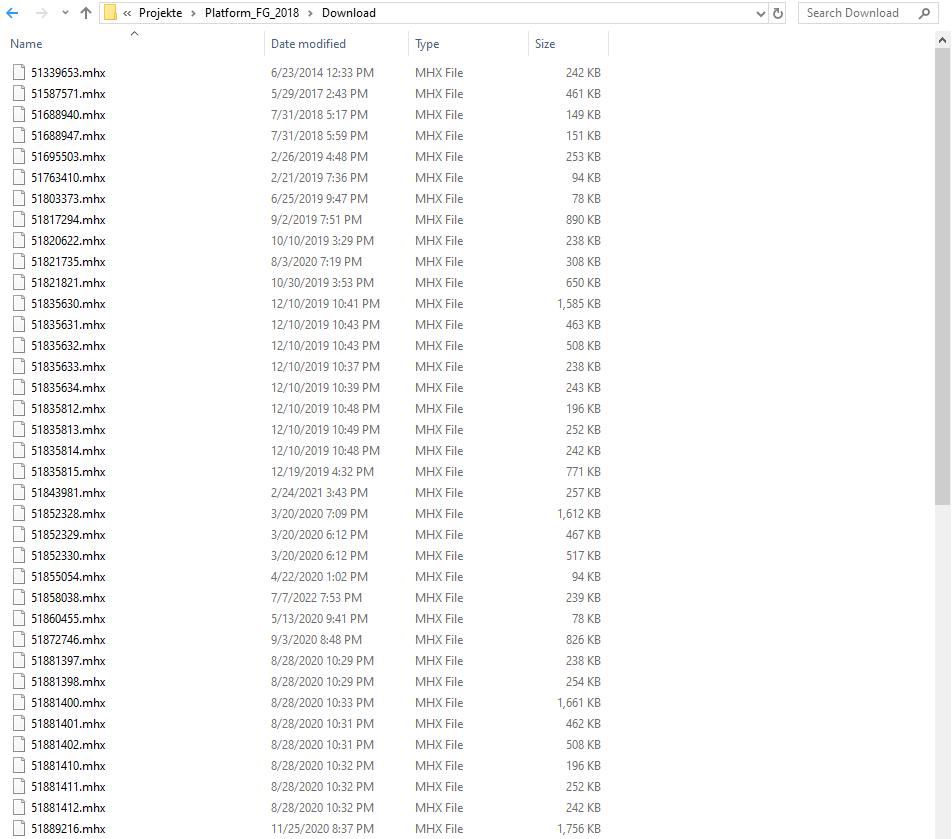This screenshot has width=952, height=839.
Task: Click the Forward navigation arrow
Action: pyautogui.click(x=41, y=13)
